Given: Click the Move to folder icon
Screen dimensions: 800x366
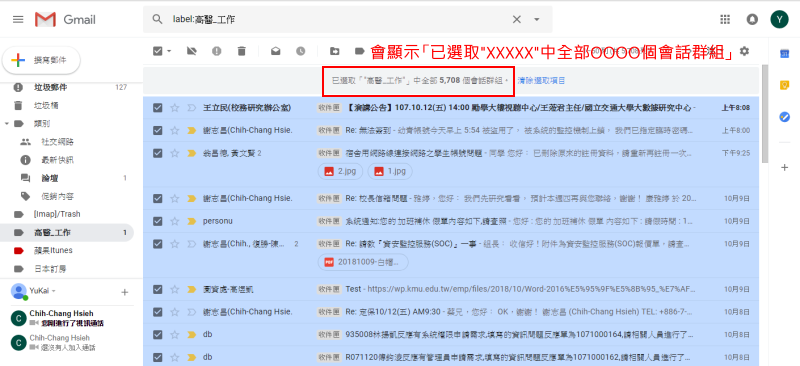Looking at the screenshot, I should coord(334,51).
